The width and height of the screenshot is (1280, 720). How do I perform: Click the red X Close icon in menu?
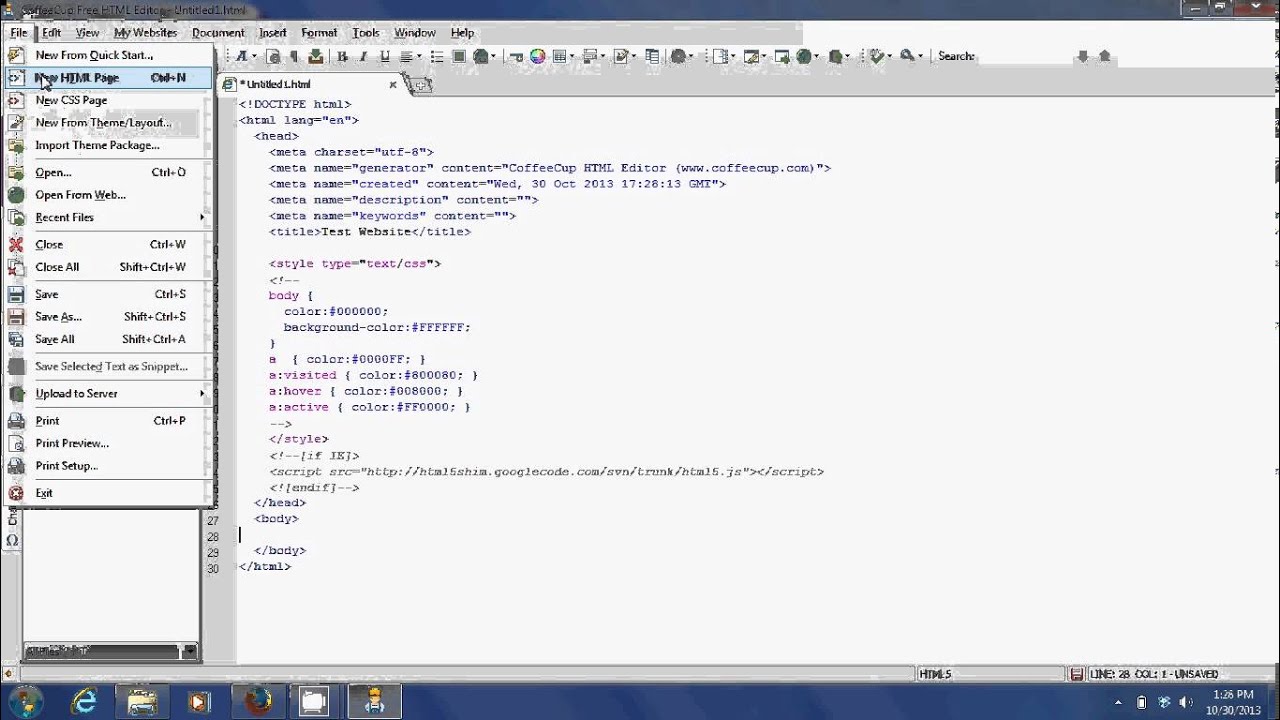pyautogui.click(x=16, y=245)
